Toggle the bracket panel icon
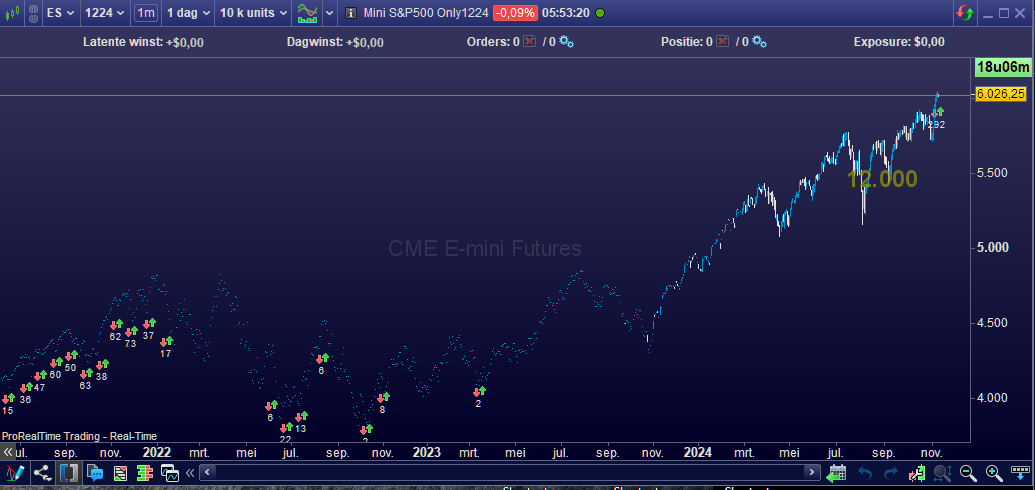1035x490 pixels. pyautogui.click(x=69, y=473)
